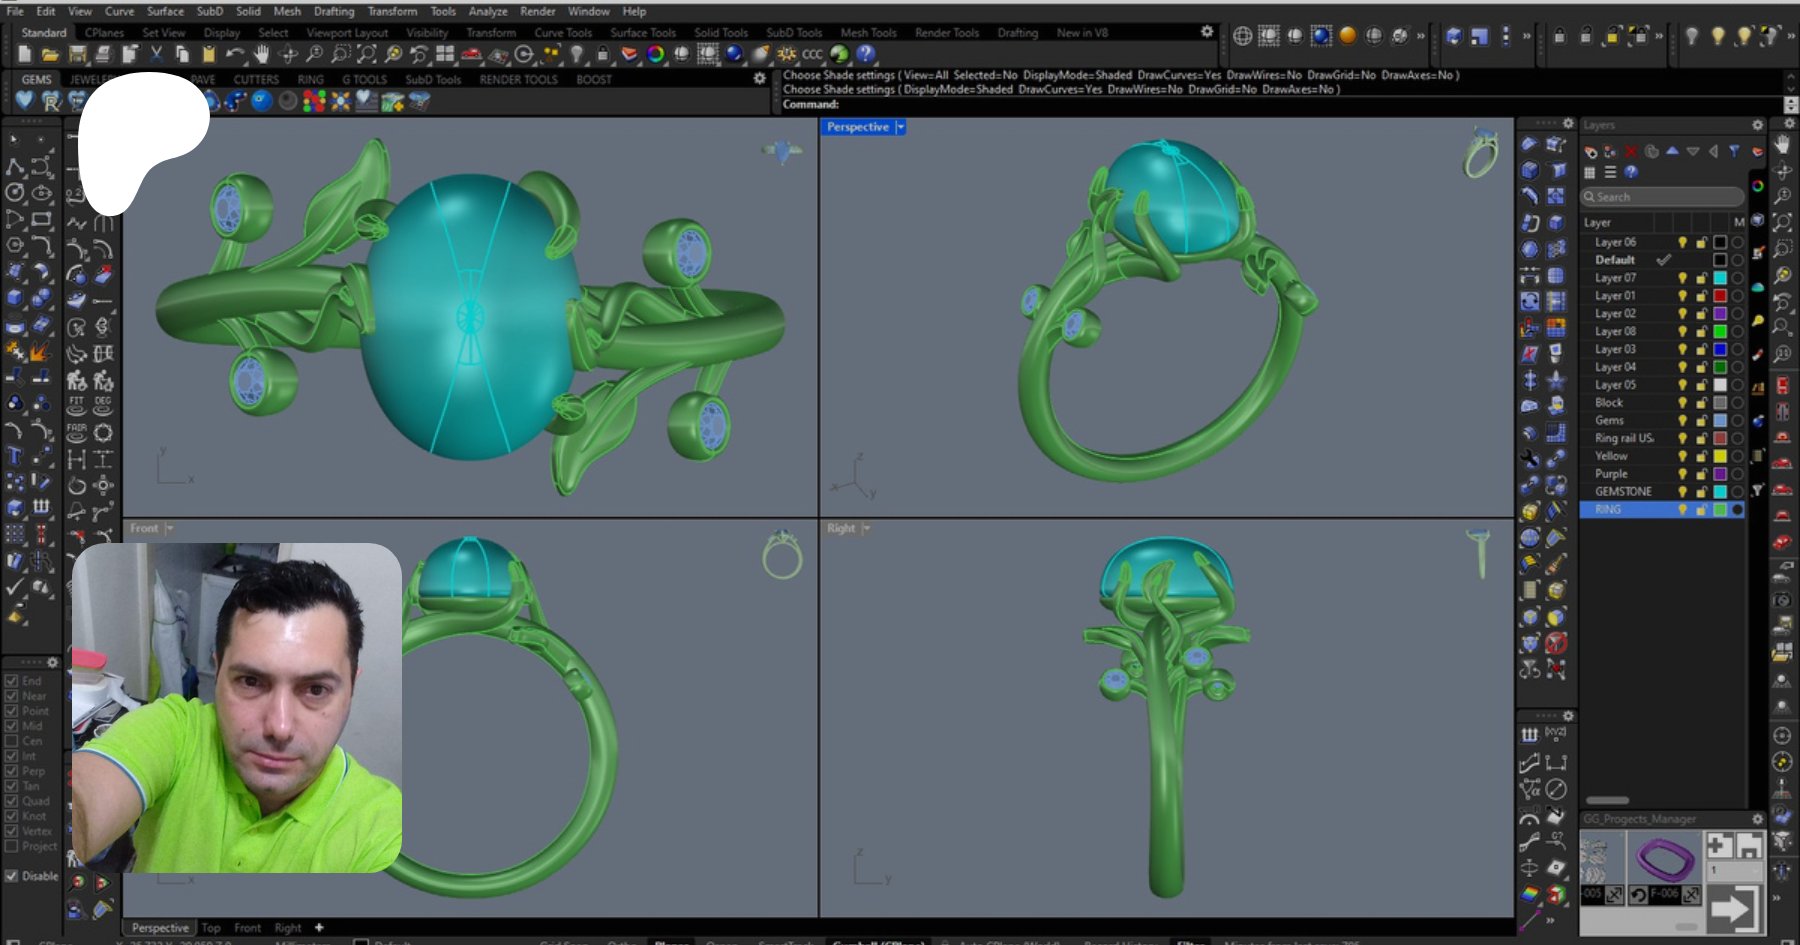This screenshot has height=945, width=1800.
Task: Open the Front viewport title dropdown arrow
Action: click(170, 528)
